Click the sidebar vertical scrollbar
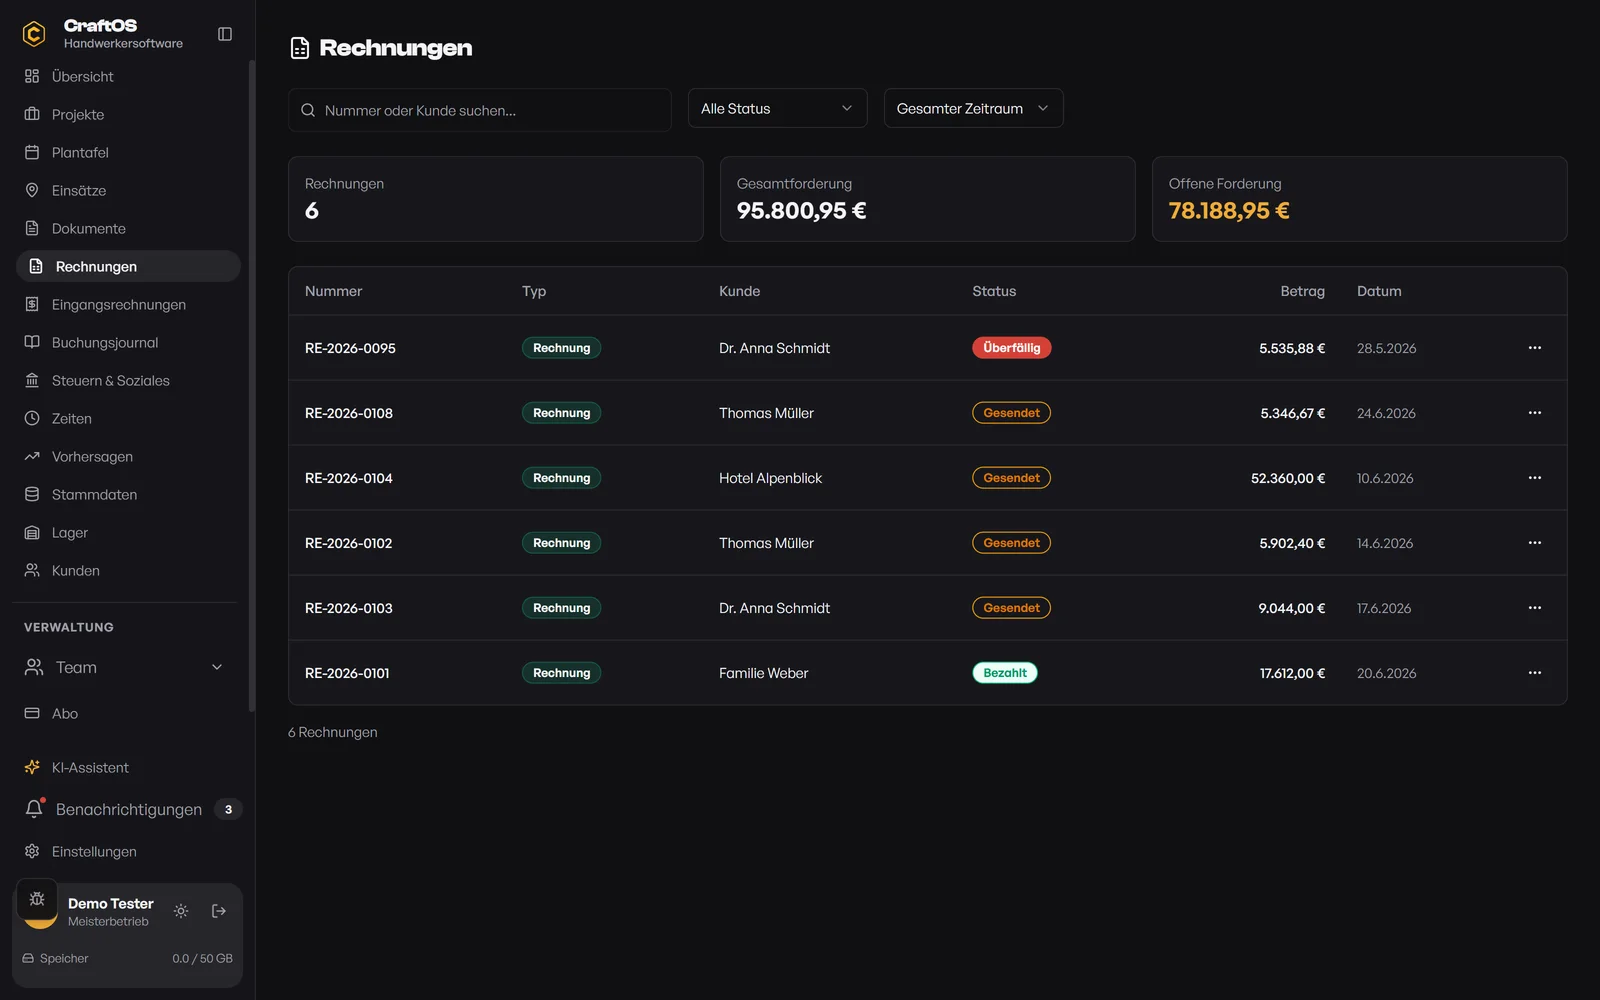 (x=252, y=385)
